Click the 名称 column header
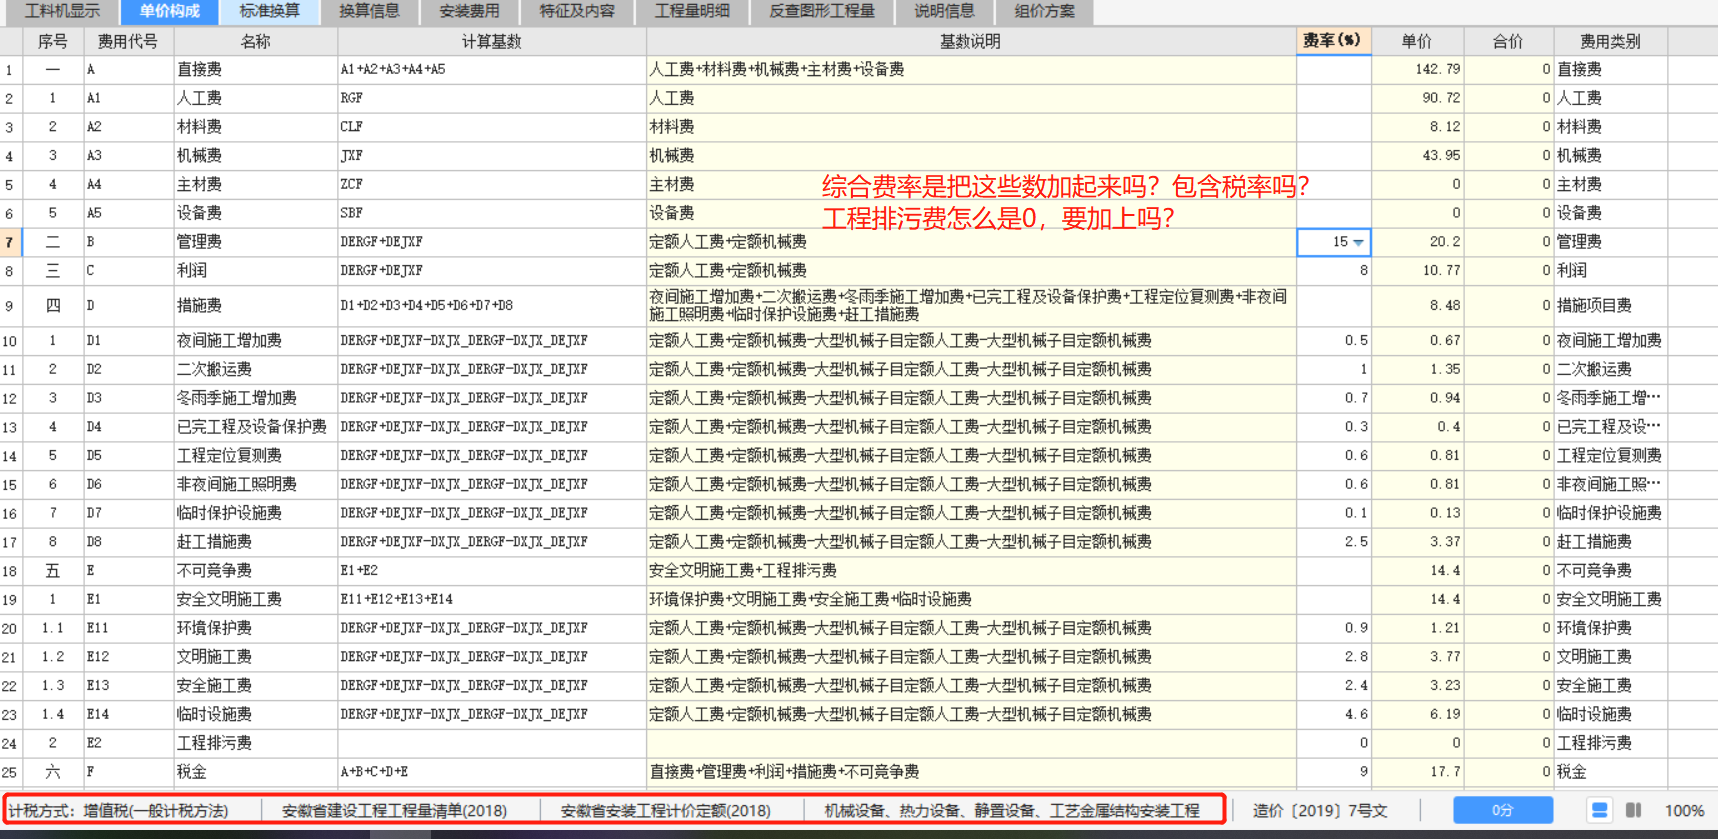1718x839 pixels. (x=256, y=41)
